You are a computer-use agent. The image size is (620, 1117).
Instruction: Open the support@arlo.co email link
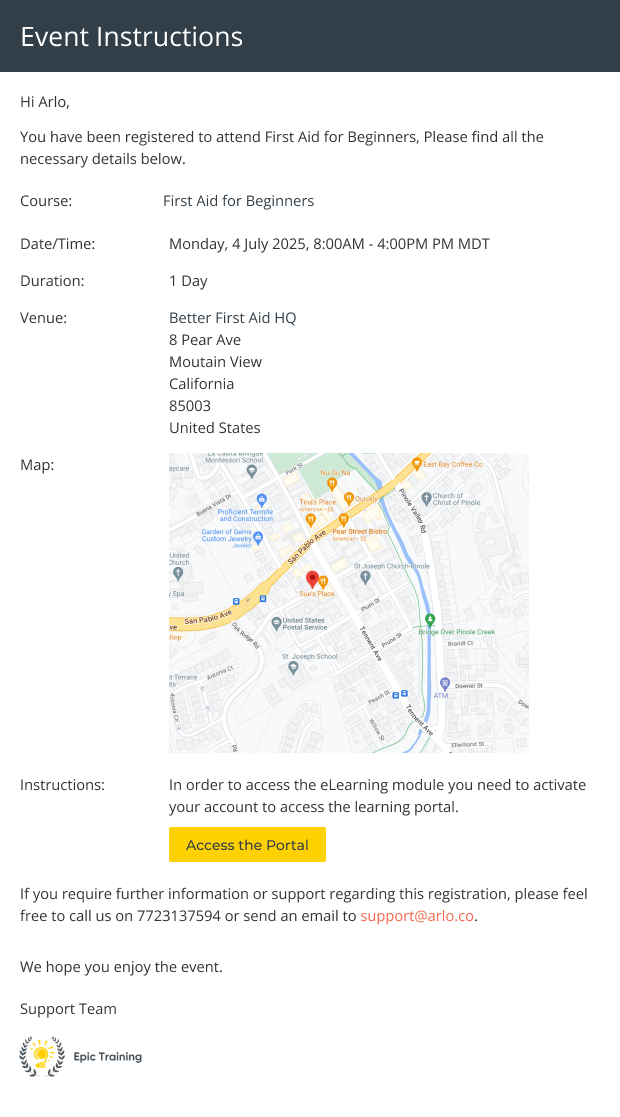tap(417, 916)
